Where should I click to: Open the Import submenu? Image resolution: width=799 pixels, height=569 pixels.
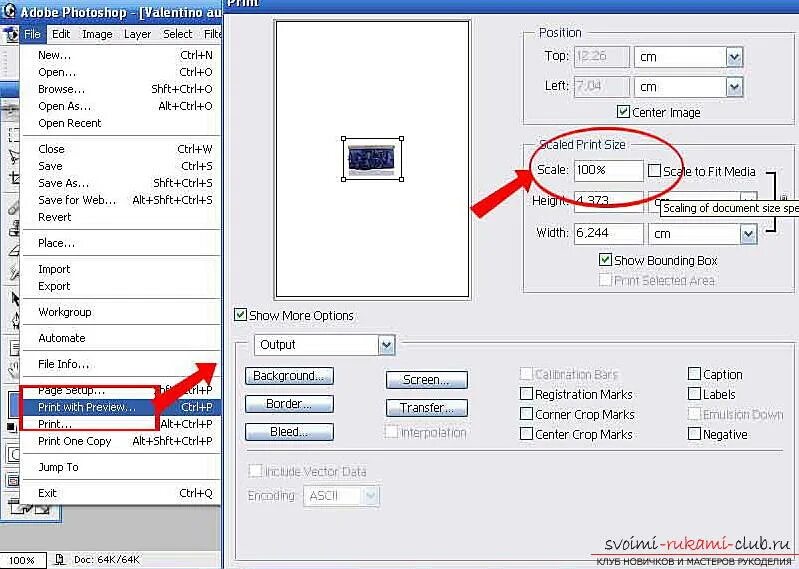pos(122,269)
